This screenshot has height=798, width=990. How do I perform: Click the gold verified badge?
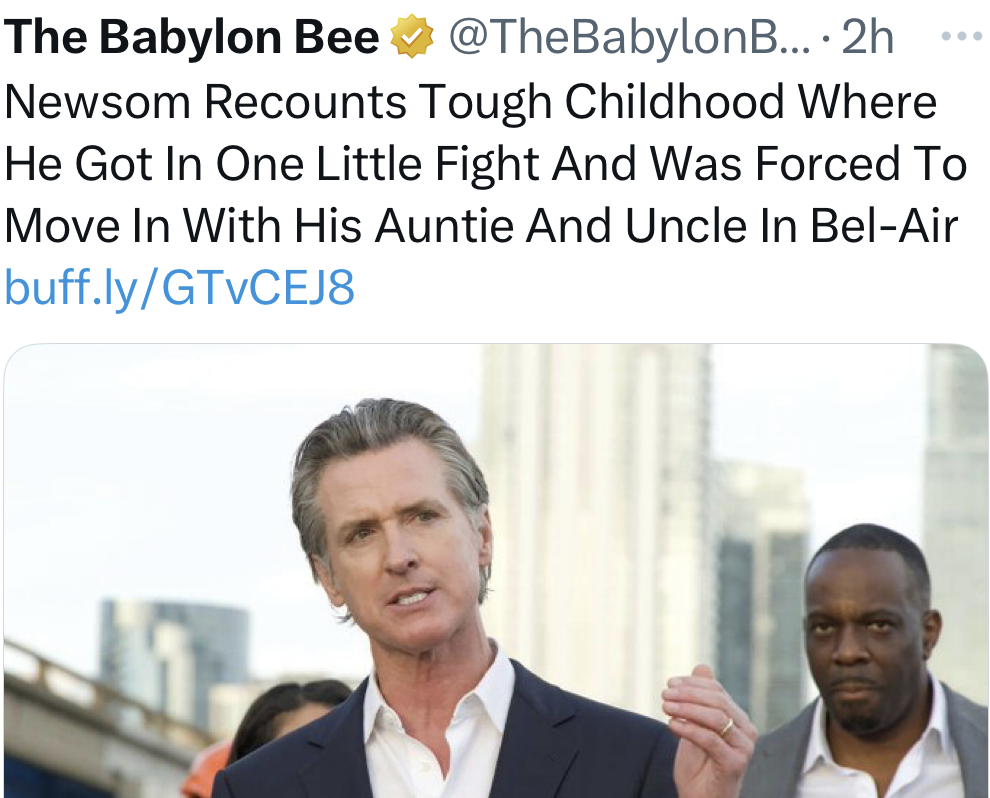click(x=412, y=36)
